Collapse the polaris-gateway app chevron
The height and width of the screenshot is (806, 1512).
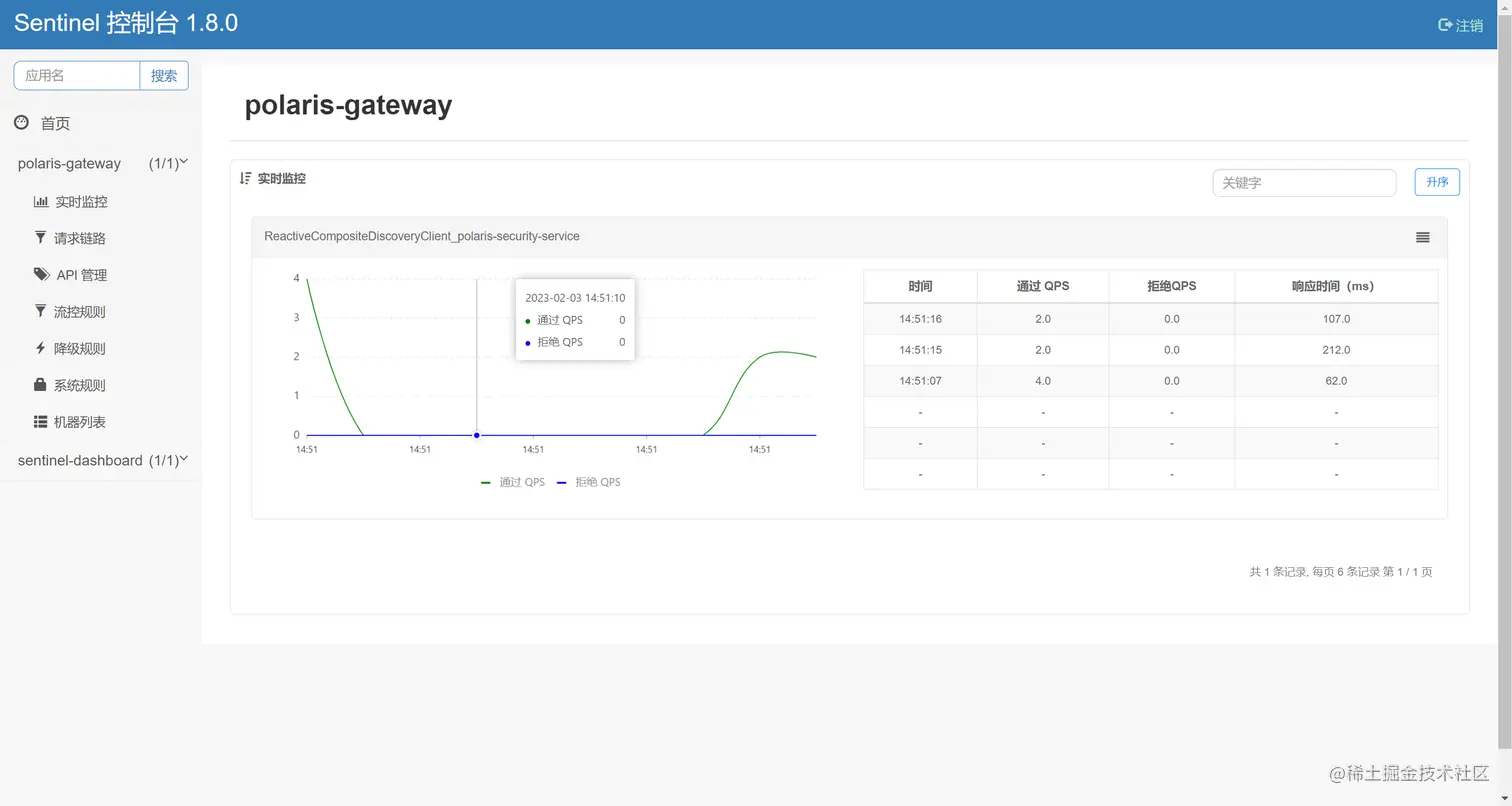pyautogui.click(x=183, y=162)
